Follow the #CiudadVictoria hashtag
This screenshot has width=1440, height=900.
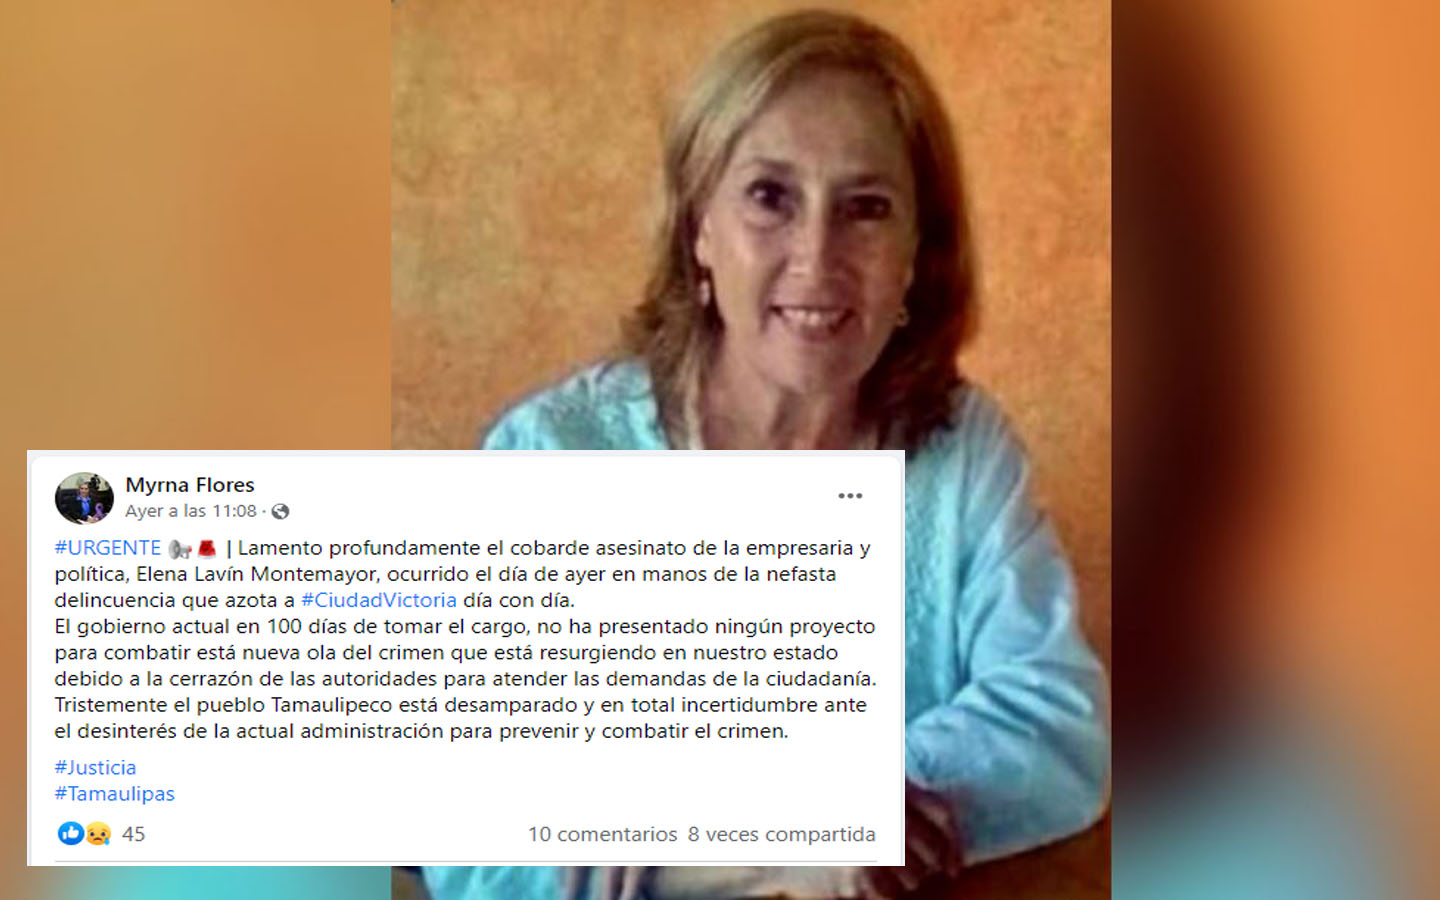379,600
